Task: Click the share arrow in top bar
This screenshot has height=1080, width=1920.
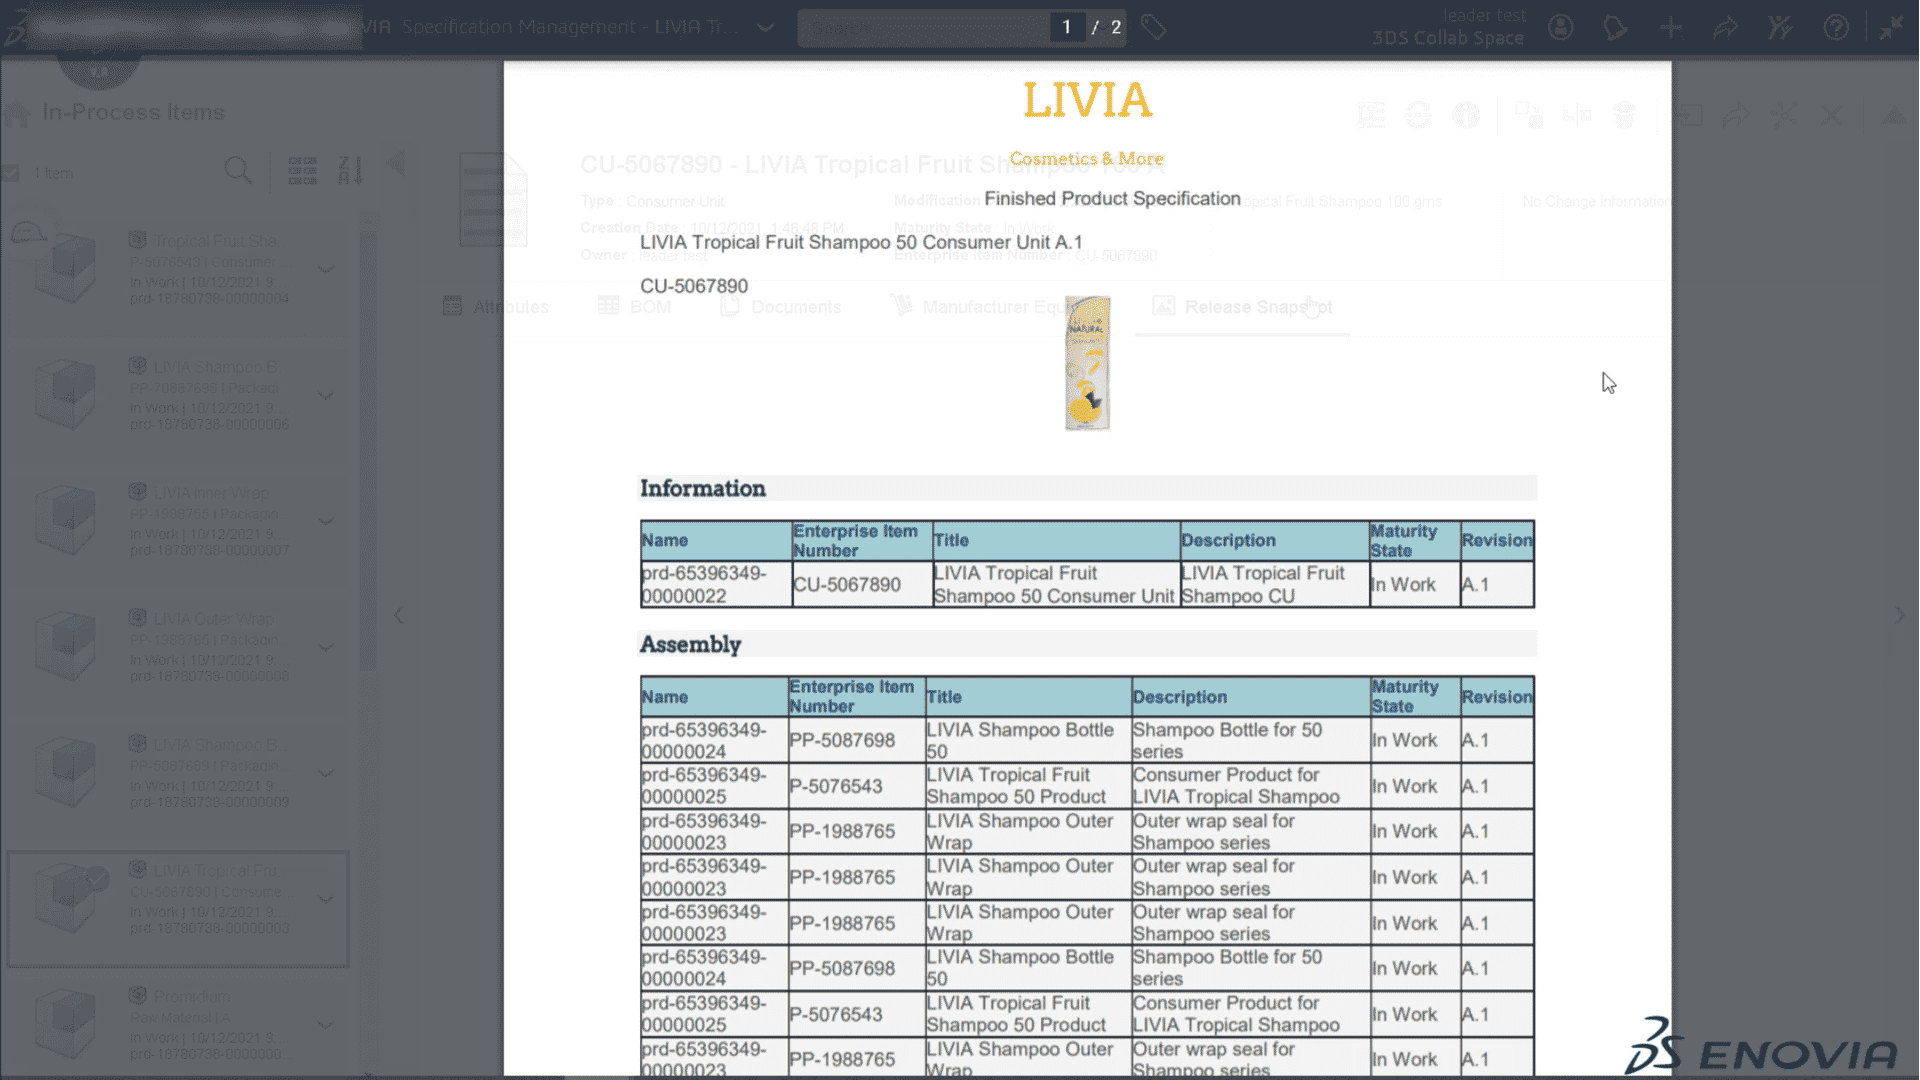Action: click(1725, 27)
